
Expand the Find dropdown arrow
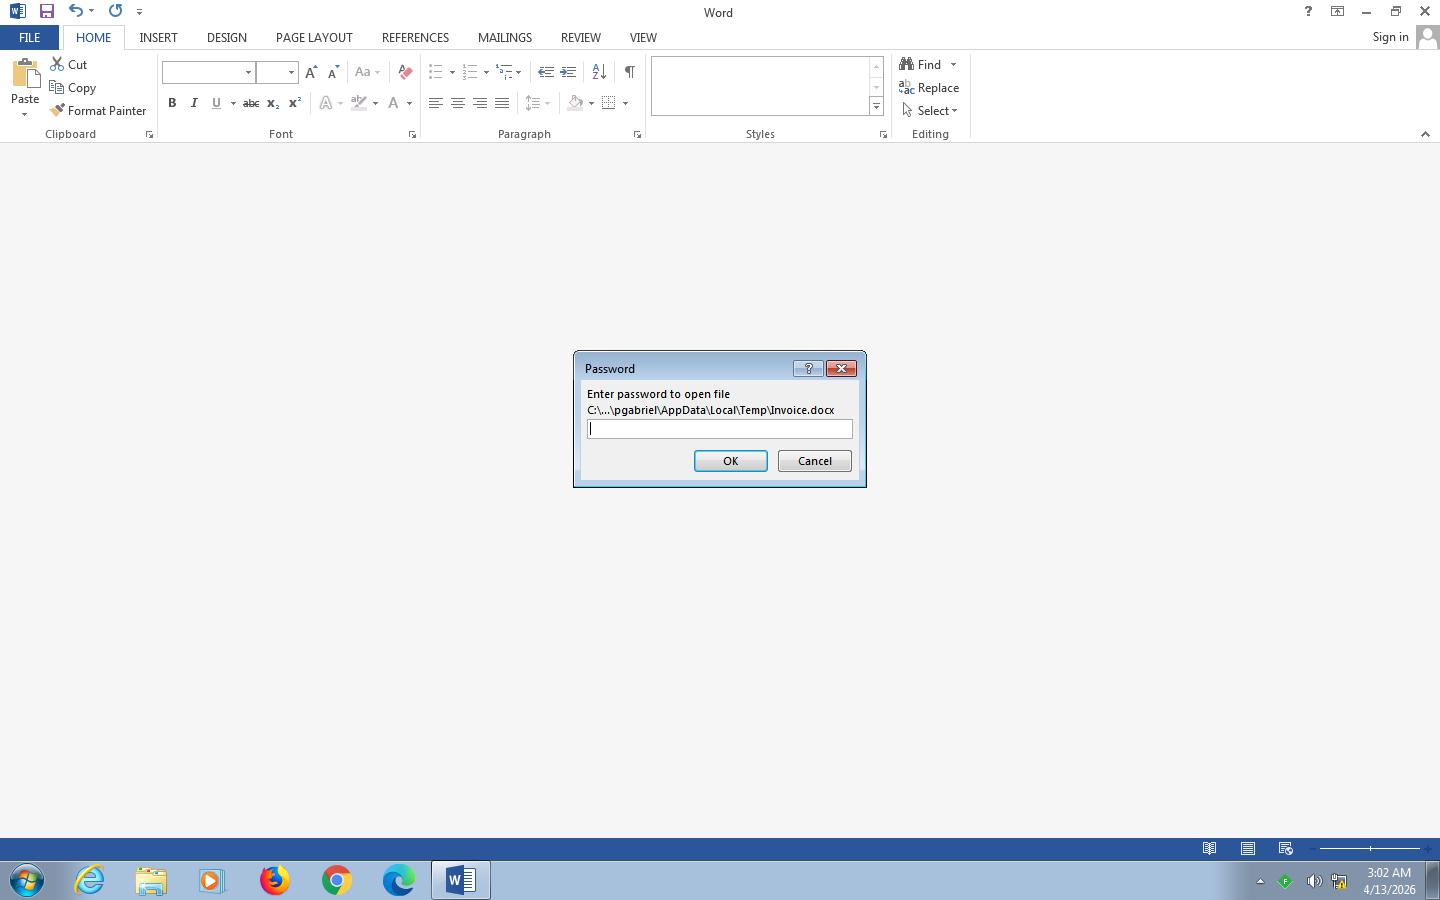(953, 65)
